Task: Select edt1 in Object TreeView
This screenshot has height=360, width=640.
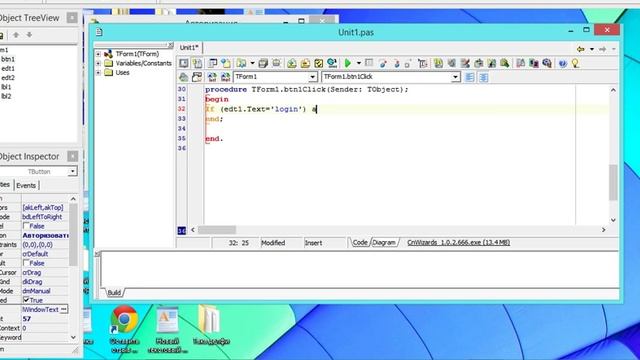Action: [x=8, y=69]
